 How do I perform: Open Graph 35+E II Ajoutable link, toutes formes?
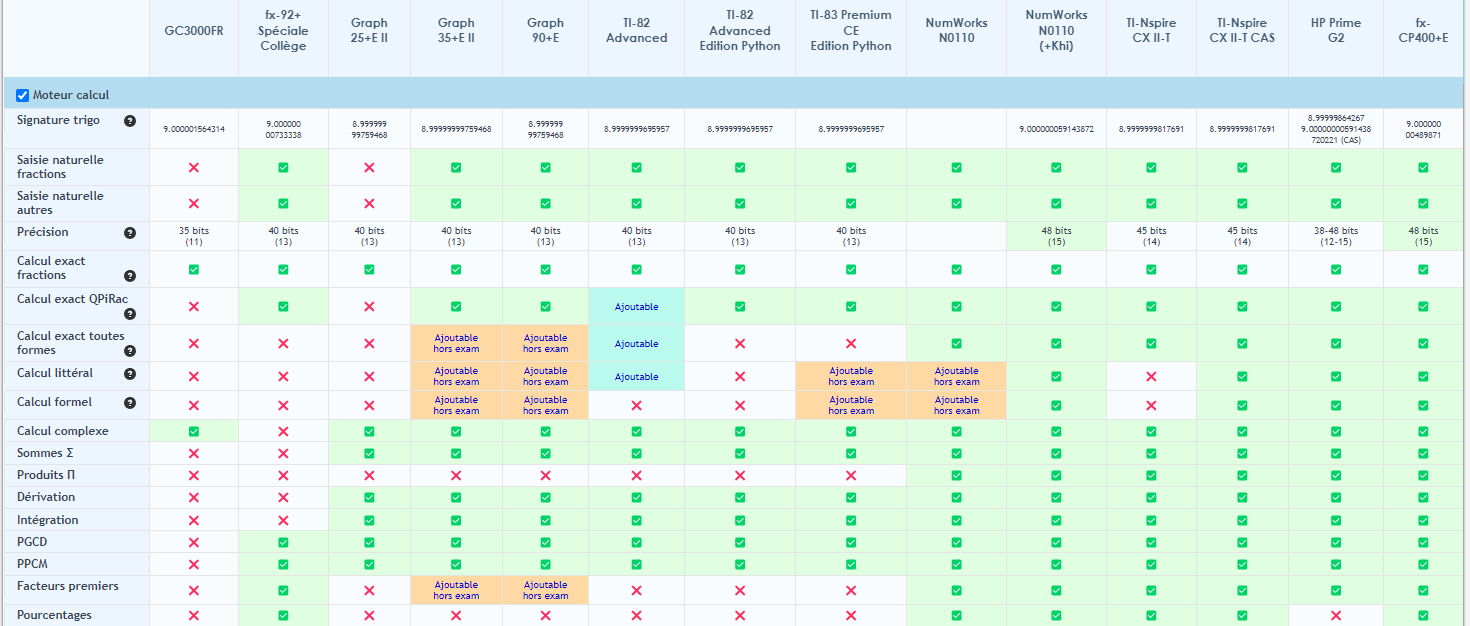click(x=456, y=344)
